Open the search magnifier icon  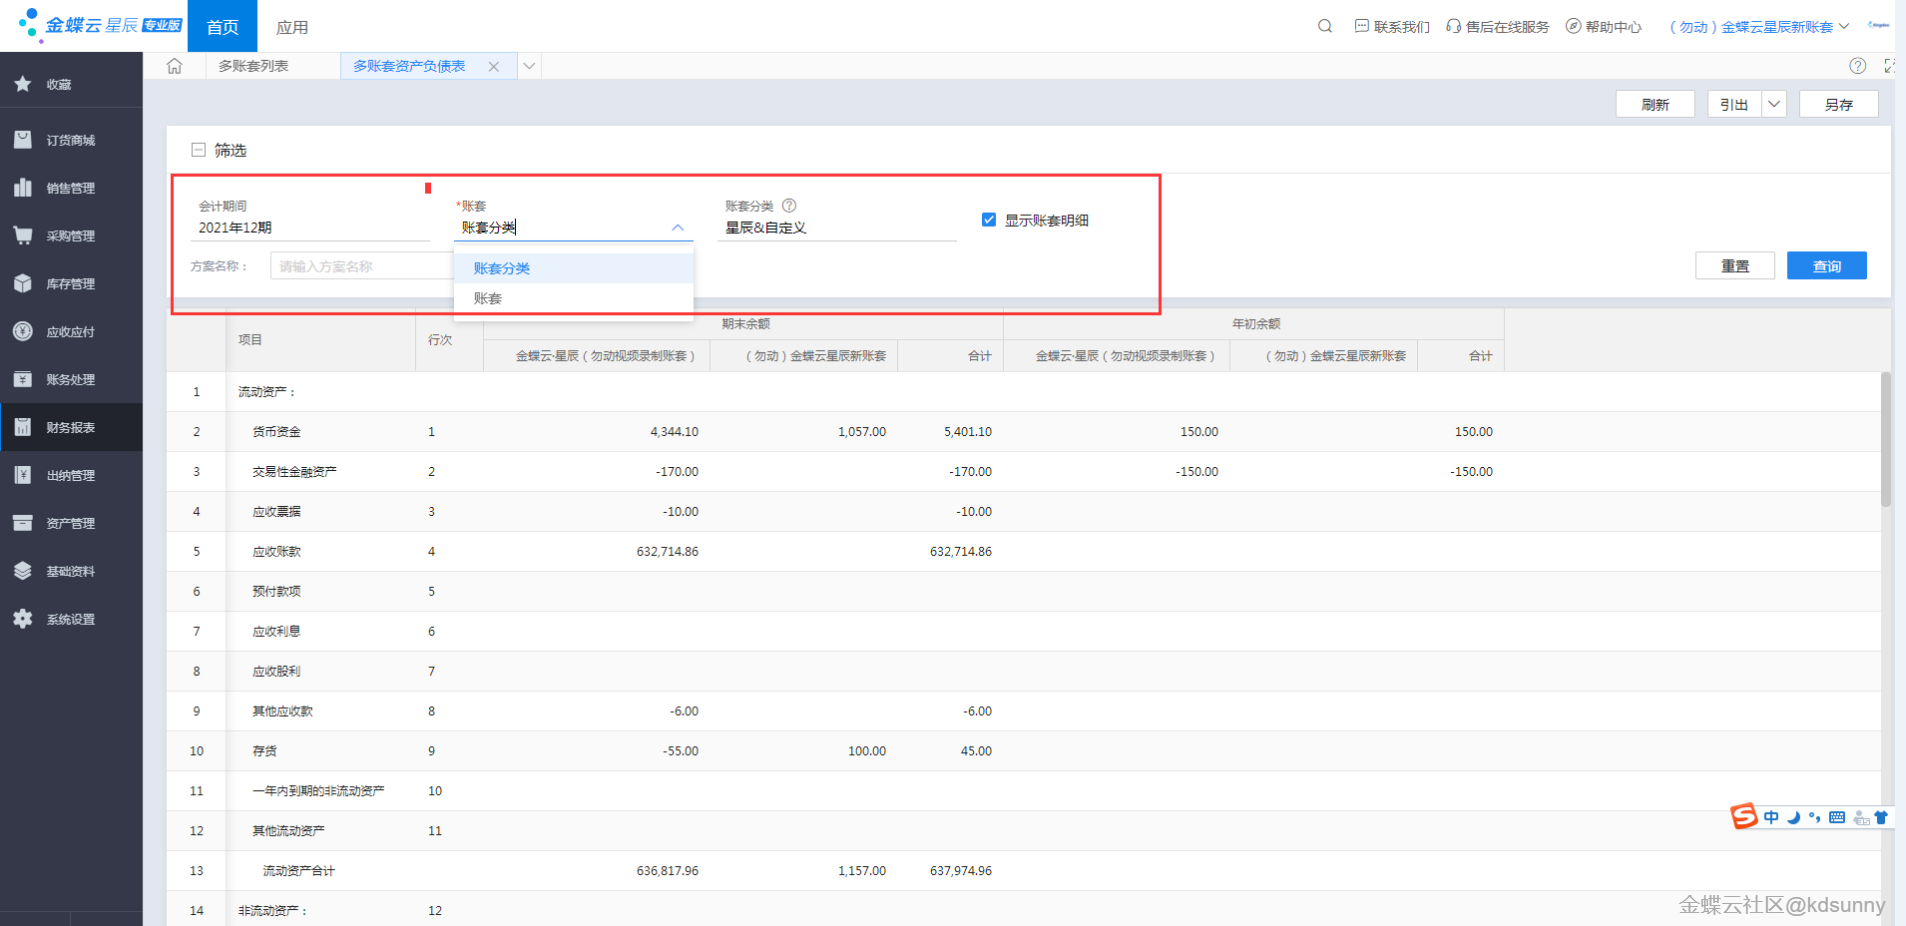[1325, 26]
